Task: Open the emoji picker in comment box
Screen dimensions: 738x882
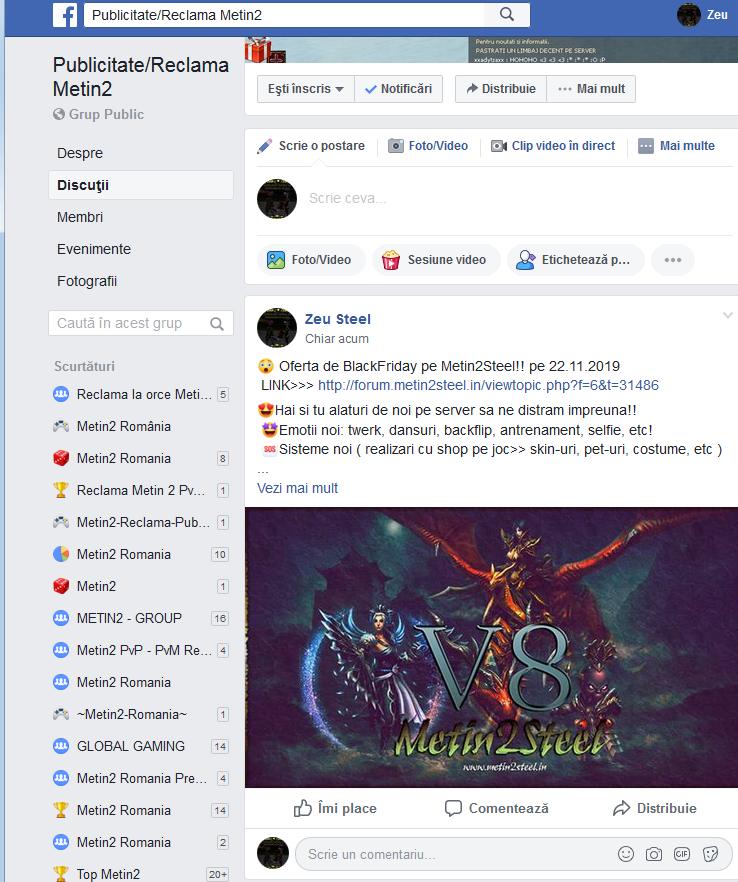Action: pos(626,854)
